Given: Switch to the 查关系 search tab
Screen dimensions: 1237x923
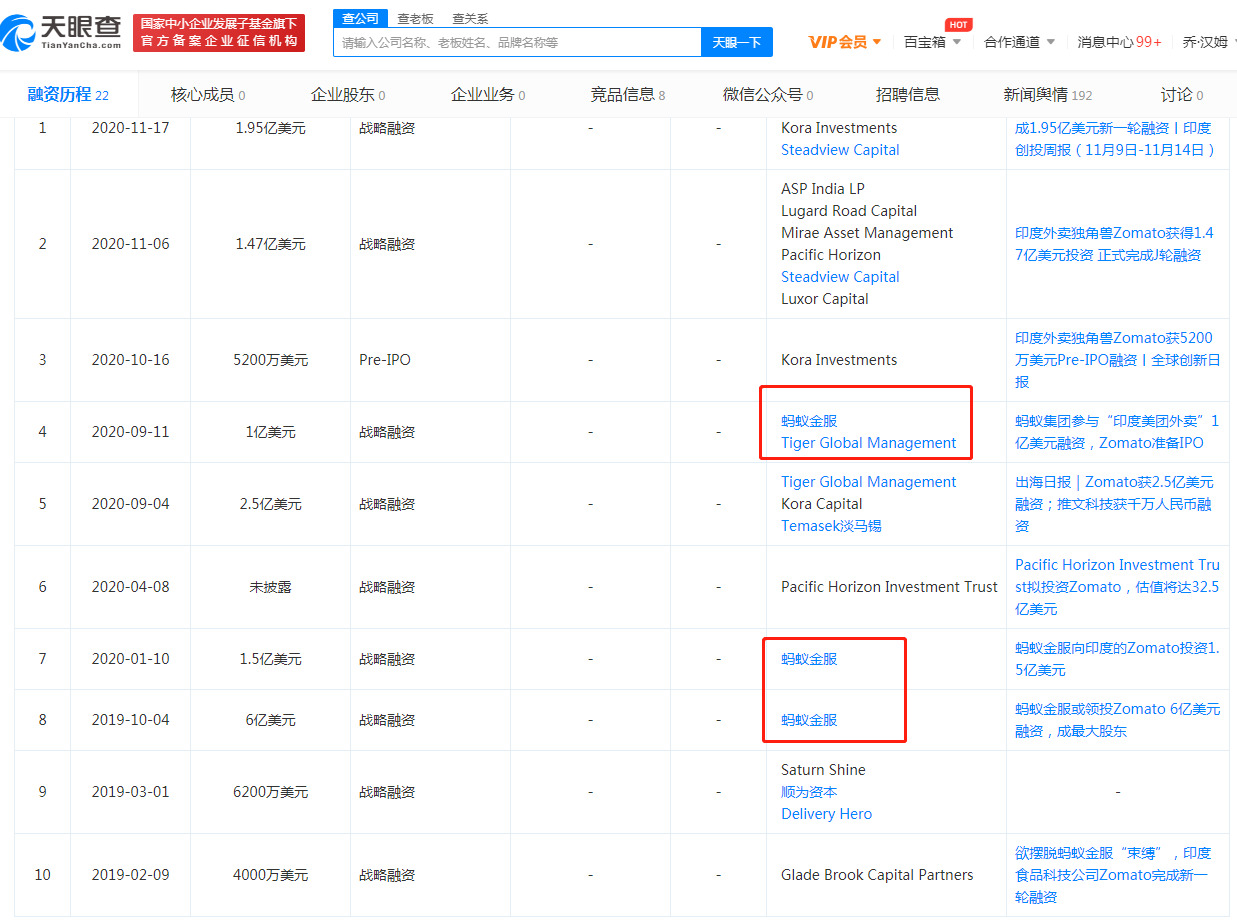Looking at the screenshot, I should pos(470,18).
